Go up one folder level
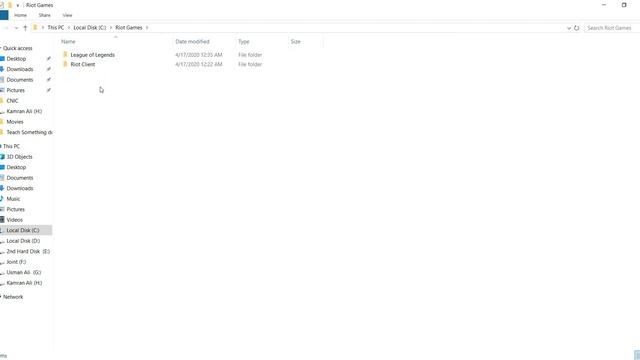 (25, 28)
